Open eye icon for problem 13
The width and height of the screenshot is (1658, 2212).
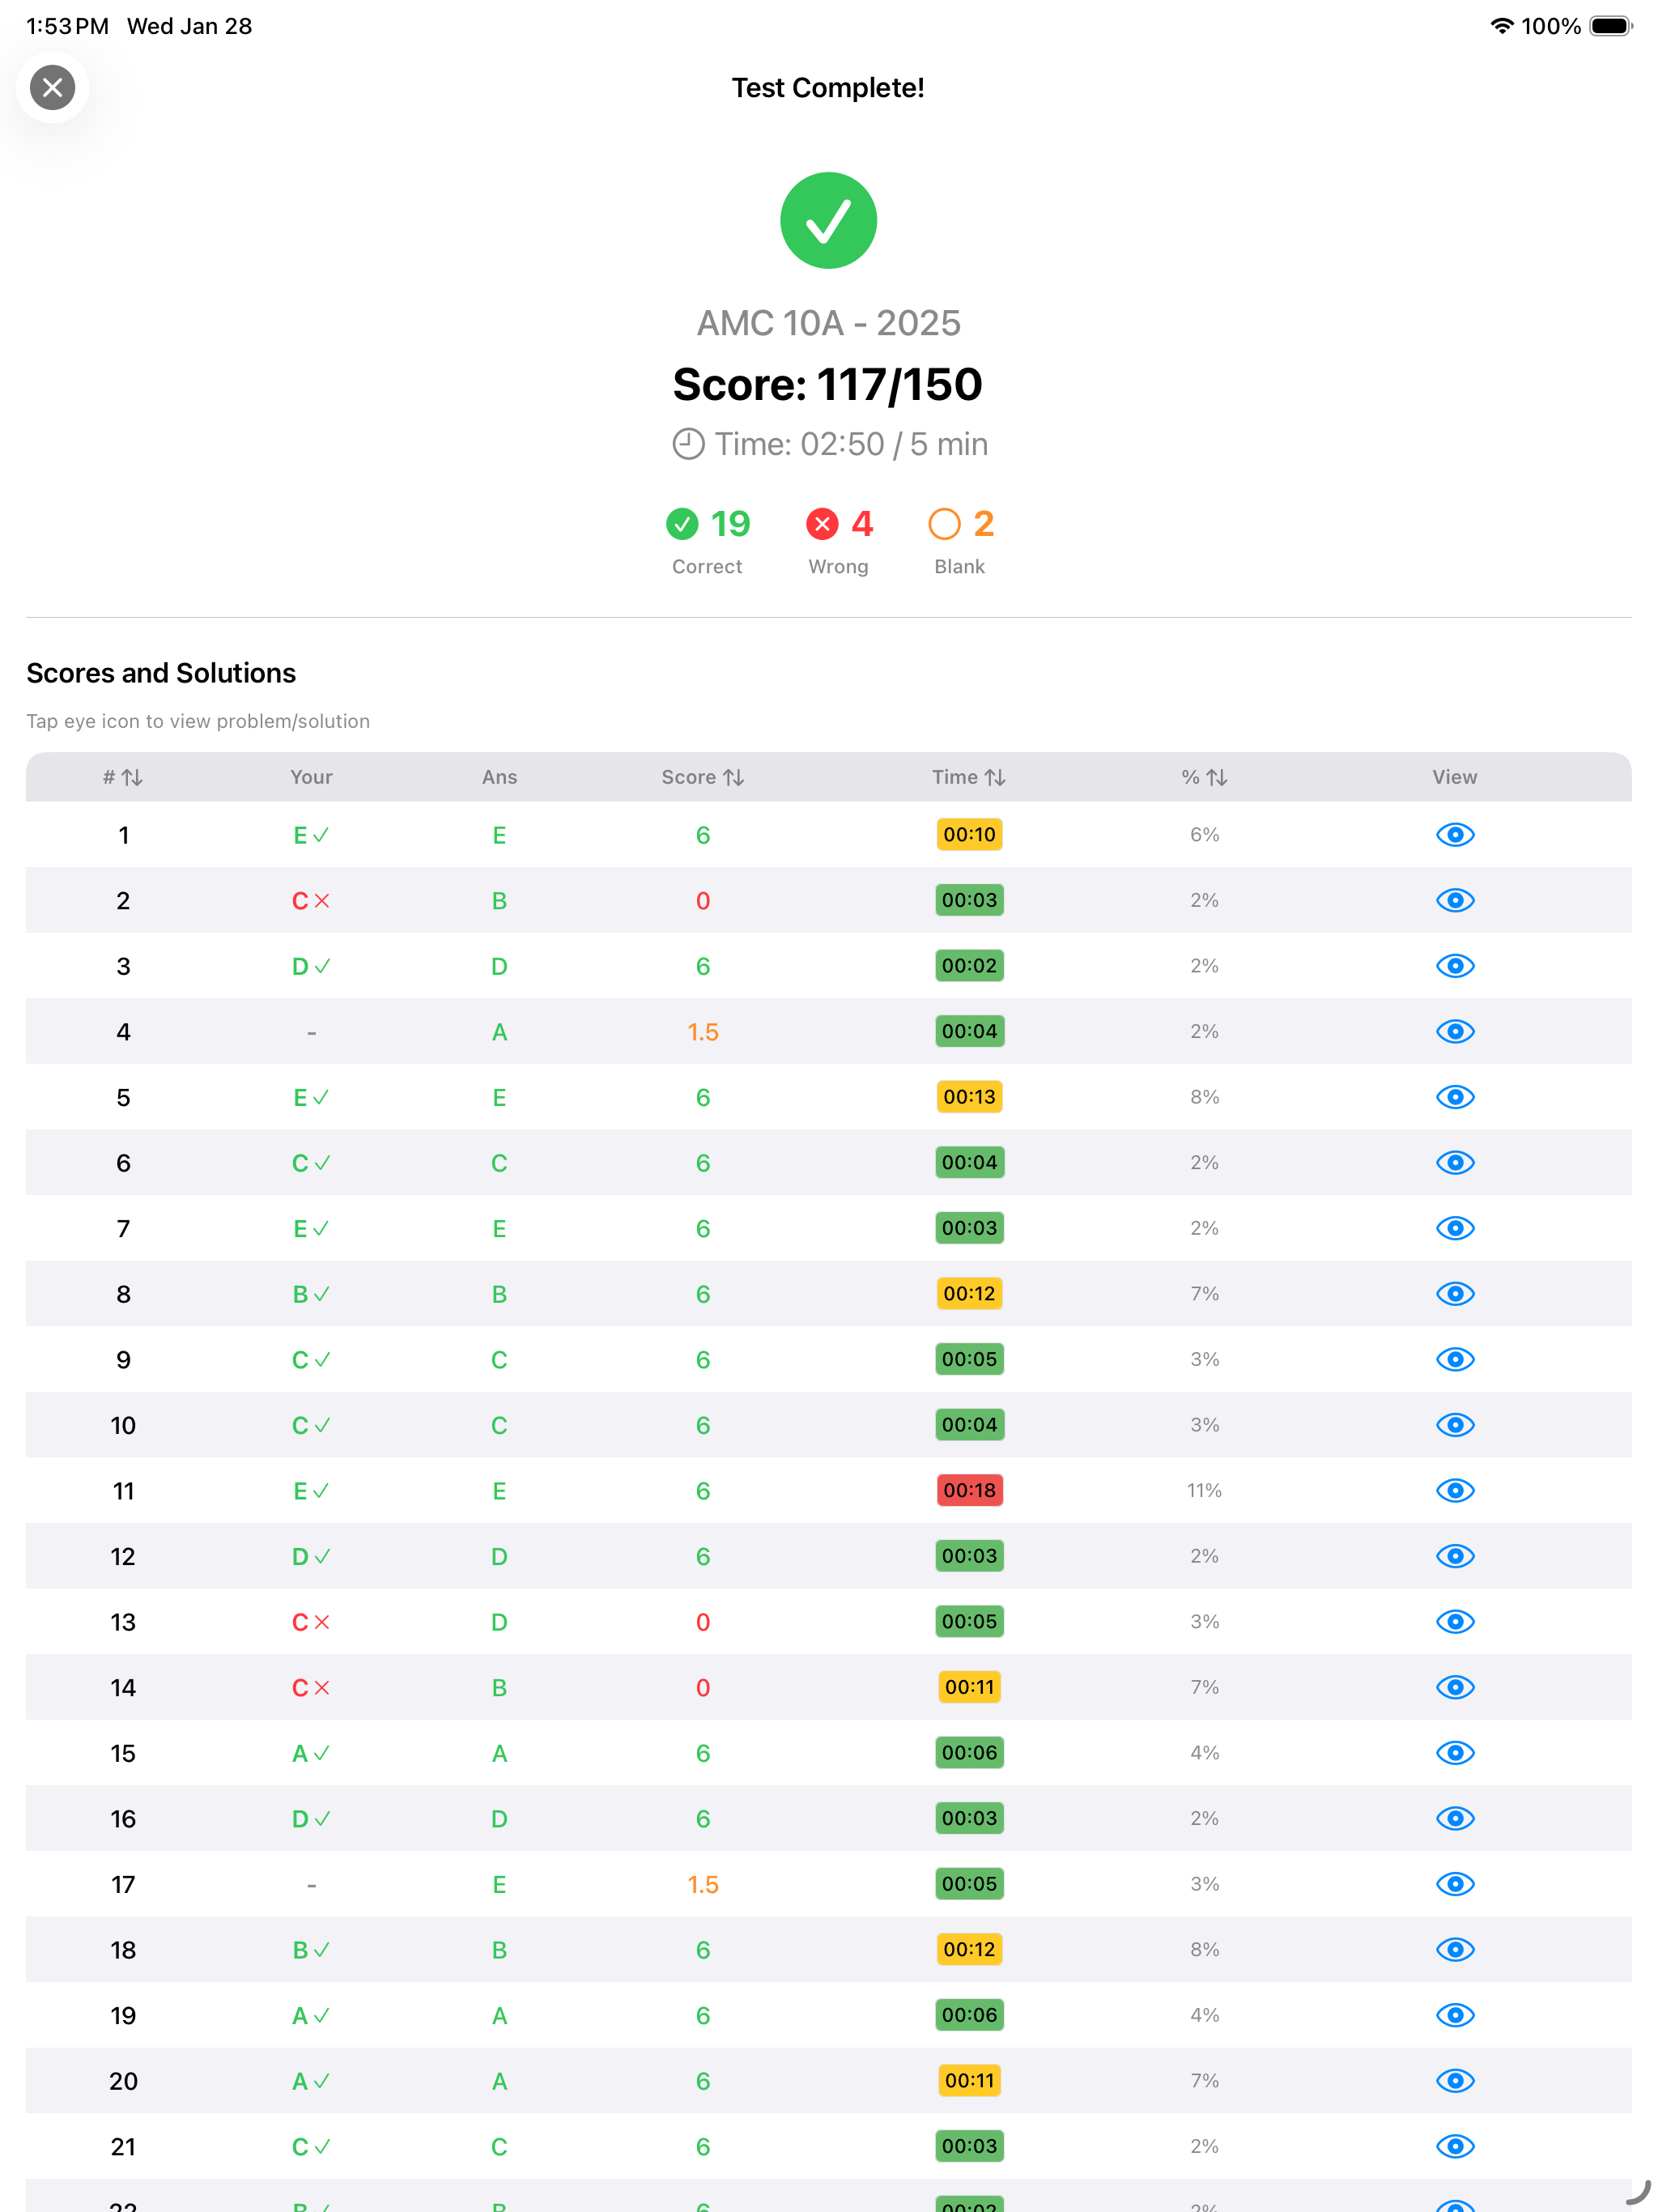point(1455,1622)
